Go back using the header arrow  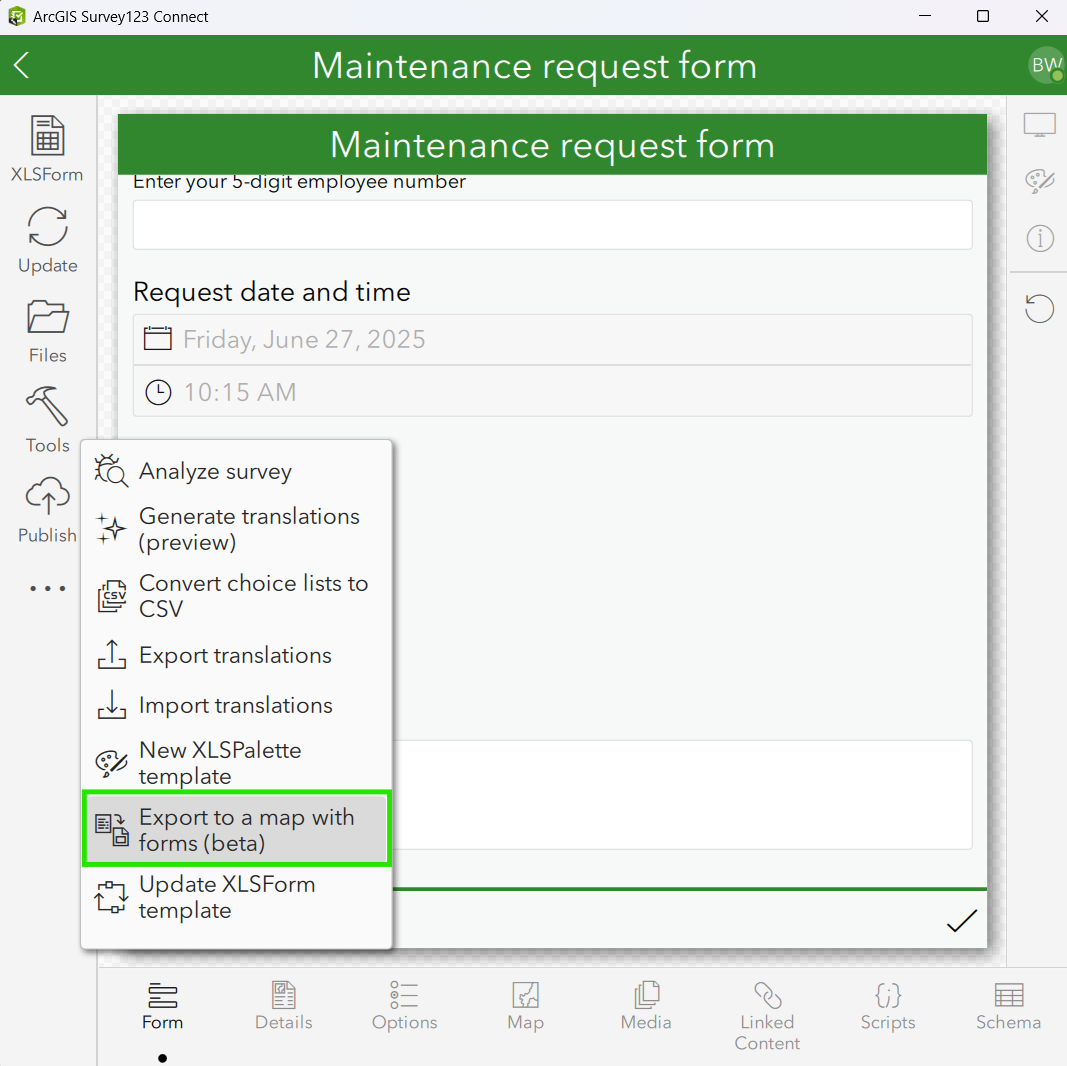click(21, 65)
